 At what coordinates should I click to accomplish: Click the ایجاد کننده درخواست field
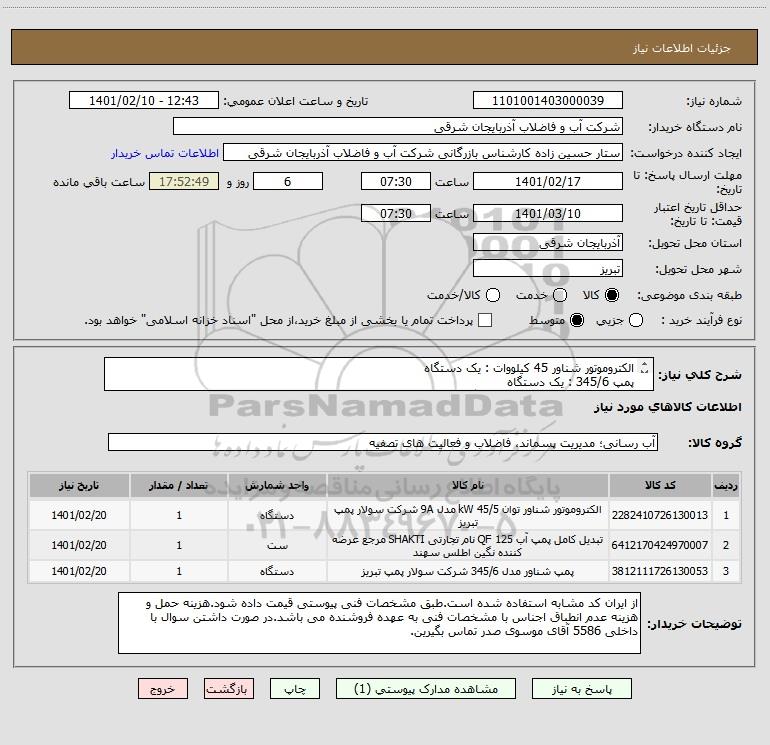point(423,153)
